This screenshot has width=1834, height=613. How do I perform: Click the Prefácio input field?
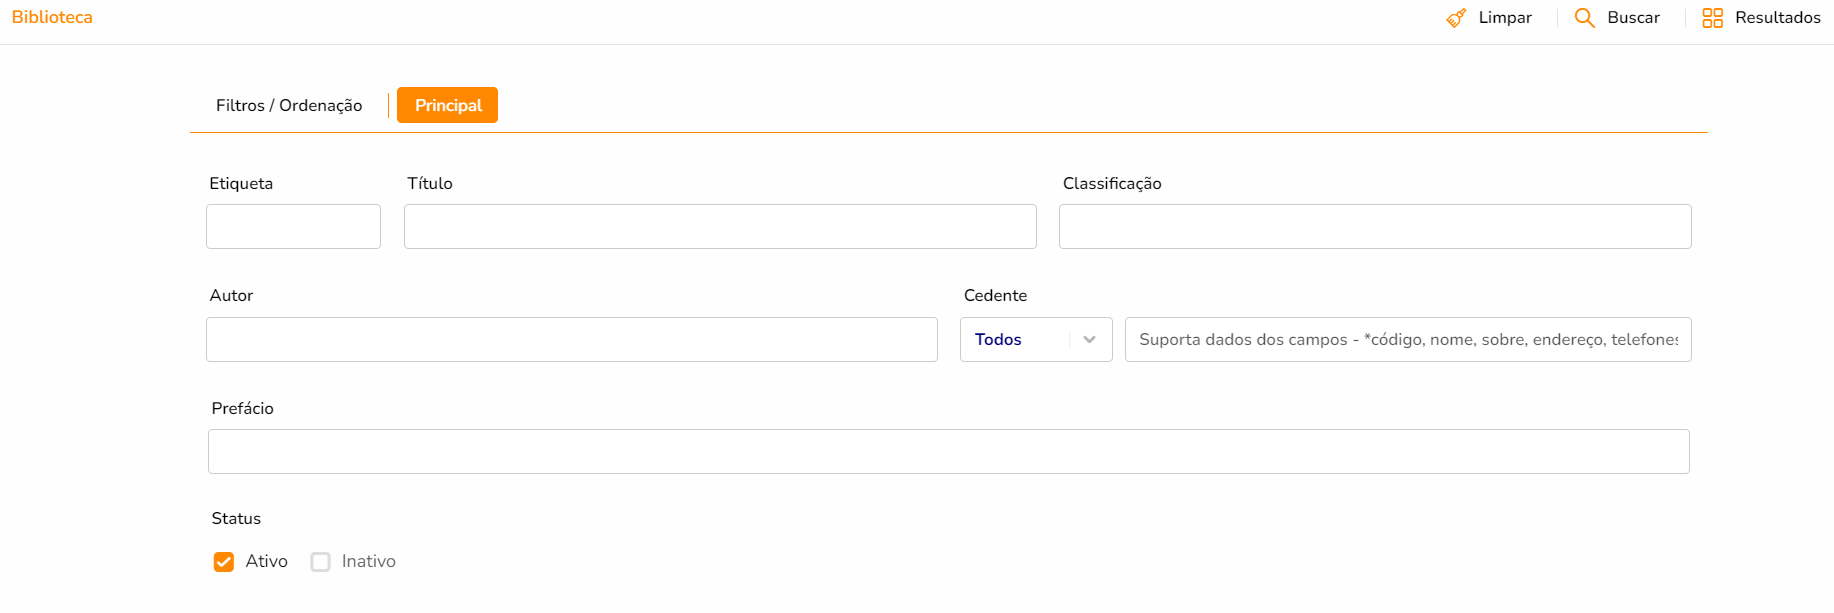(x=948, y=452)
